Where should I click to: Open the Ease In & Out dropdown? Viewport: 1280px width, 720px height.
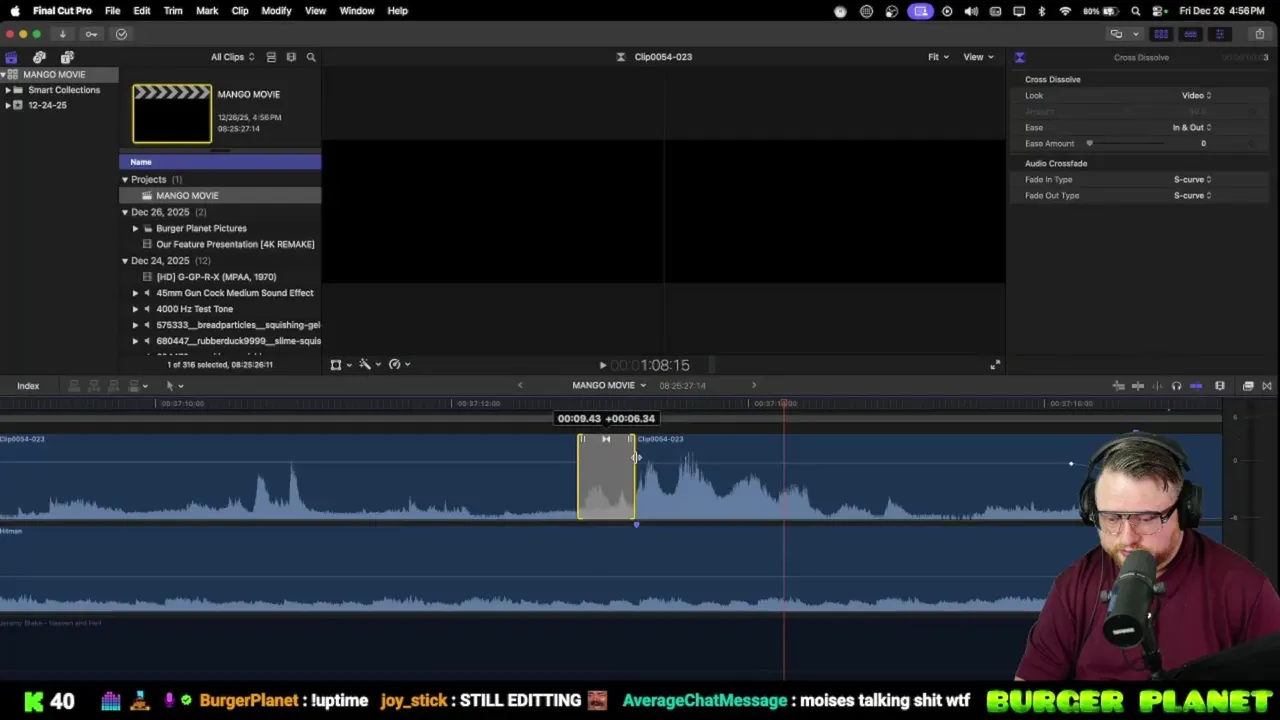(x=1191, y=128)
